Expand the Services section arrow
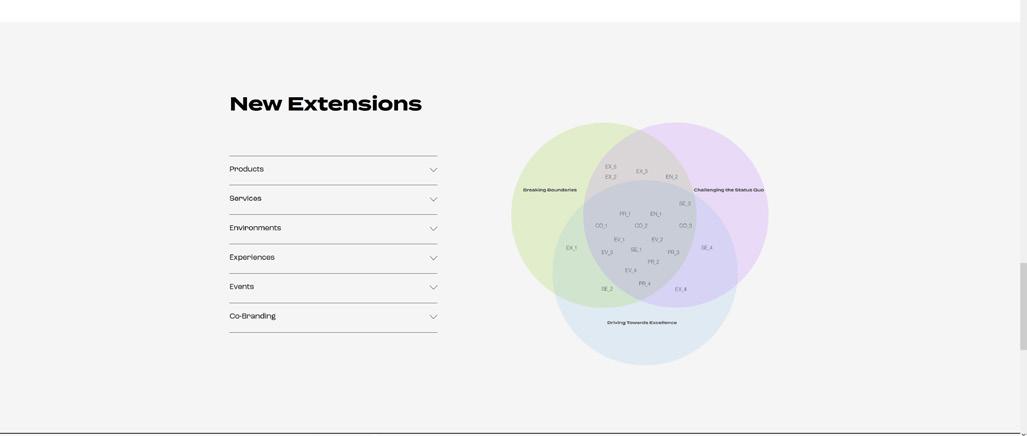The height and width of the screenshot is (436, 1027). point(433,199)
